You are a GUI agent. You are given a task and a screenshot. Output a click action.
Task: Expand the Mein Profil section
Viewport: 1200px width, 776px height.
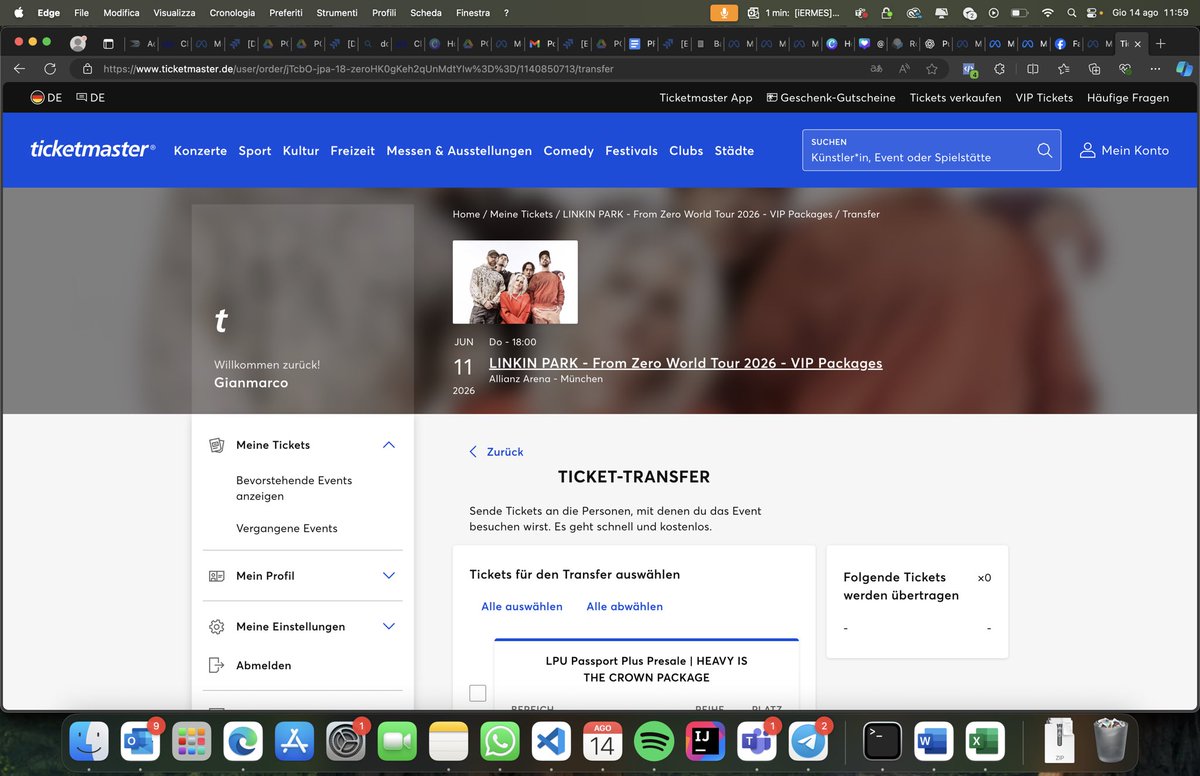pos(389,576)
